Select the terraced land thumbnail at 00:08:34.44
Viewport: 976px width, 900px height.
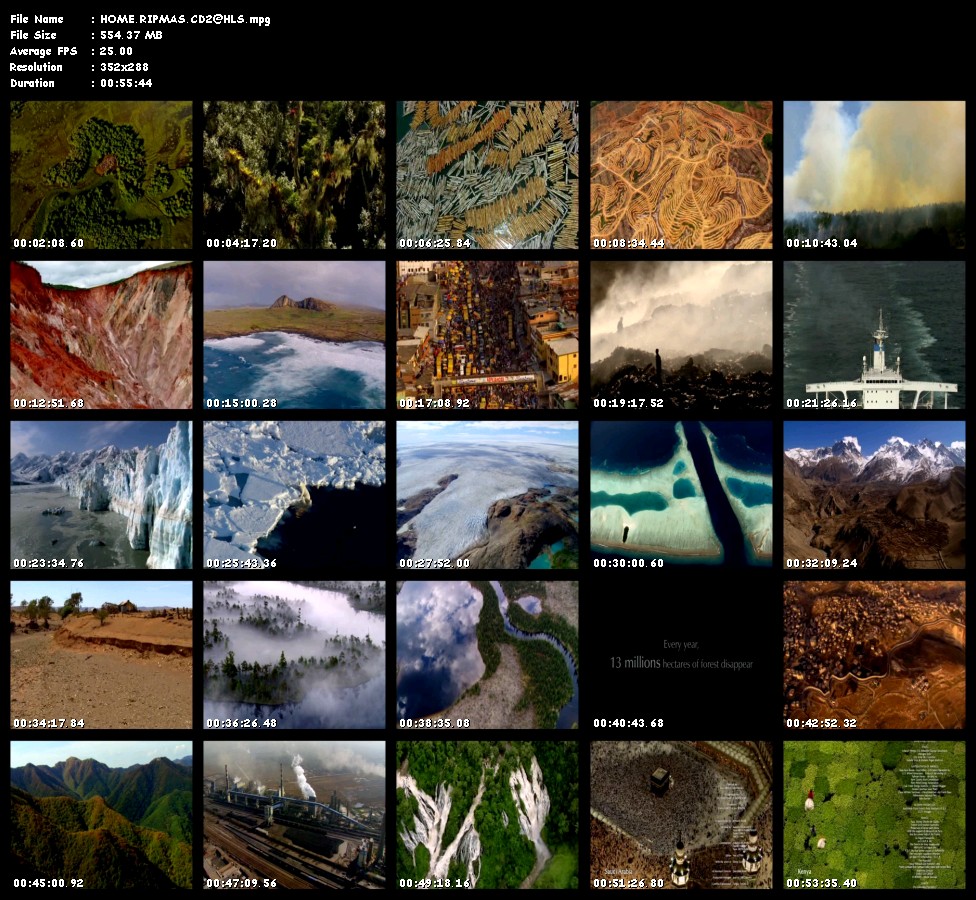pos(682,175)
